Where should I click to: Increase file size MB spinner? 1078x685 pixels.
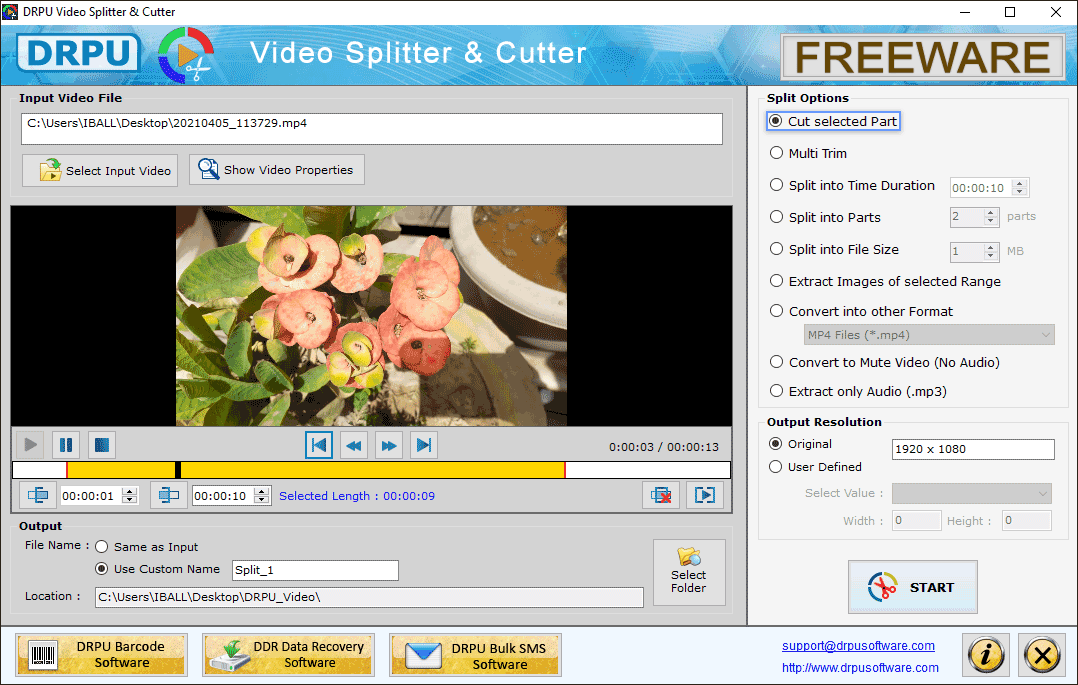pos(991,247)
